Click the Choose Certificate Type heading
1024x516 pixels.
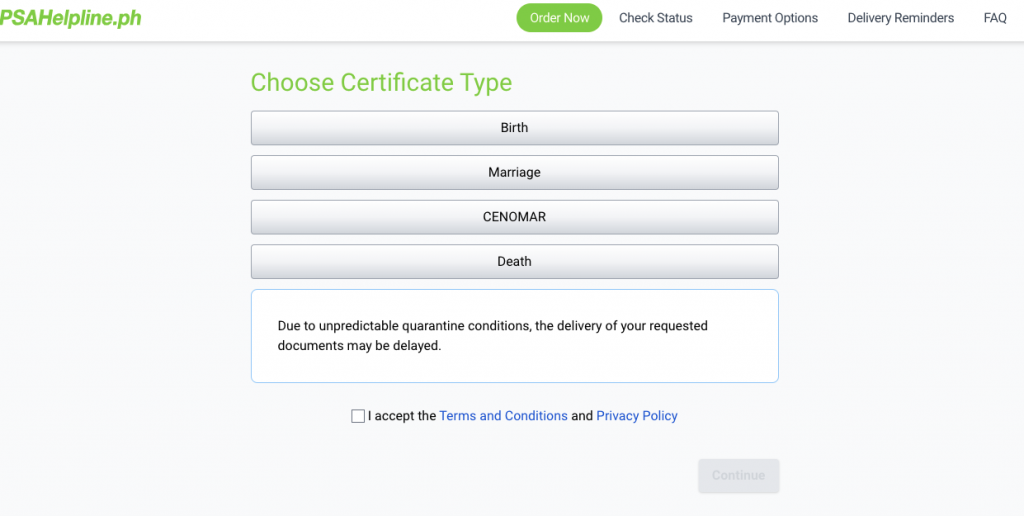tap(381, 83)
